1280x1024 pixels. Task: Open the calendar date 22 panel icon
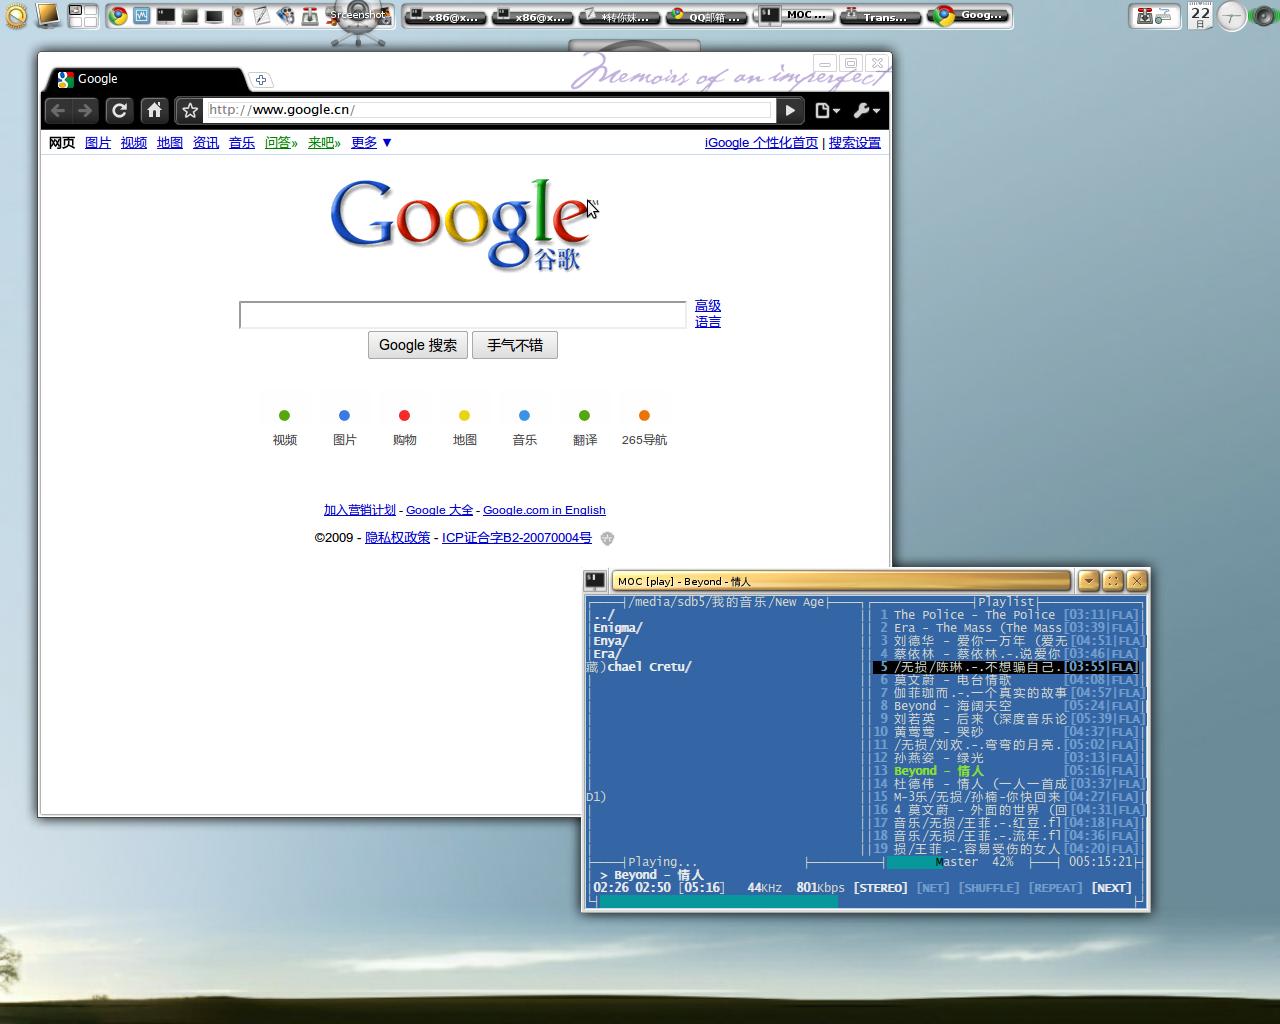tap(1200, 16)
